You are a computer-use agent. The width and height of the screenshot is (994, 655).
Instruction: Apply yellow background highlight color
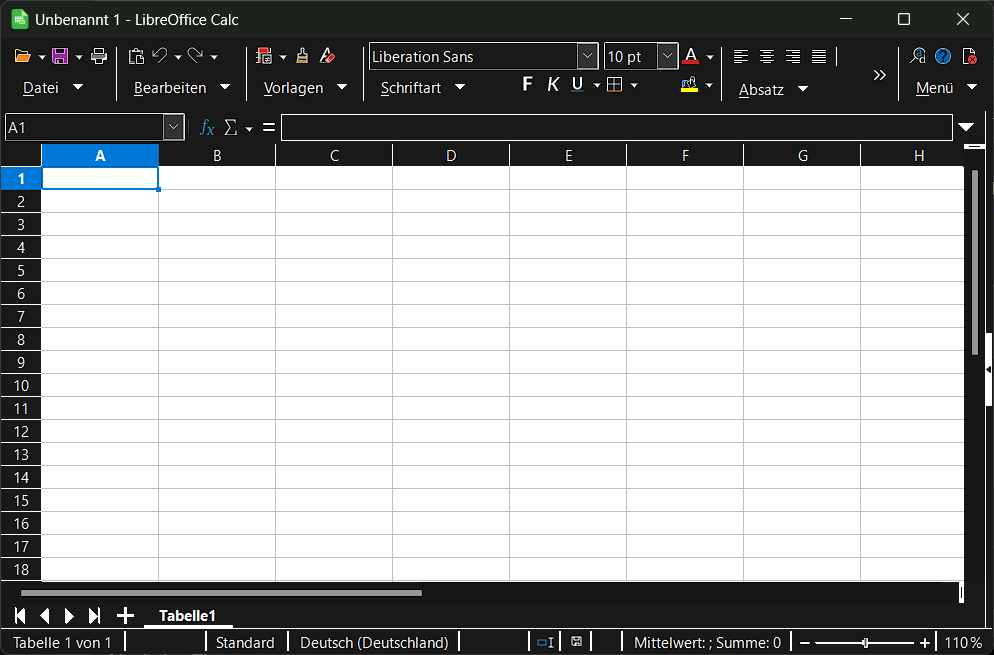(689, 85)
